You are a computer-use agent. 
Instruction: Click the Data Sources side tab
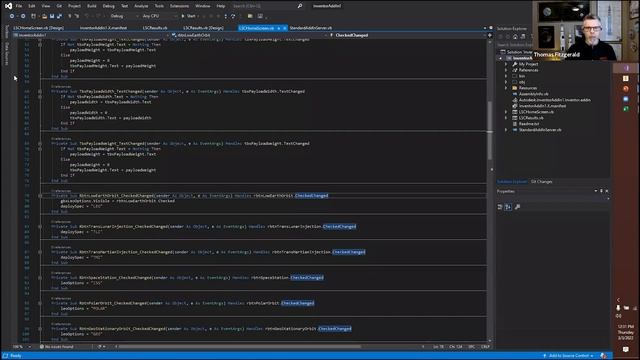coord(7,53)
